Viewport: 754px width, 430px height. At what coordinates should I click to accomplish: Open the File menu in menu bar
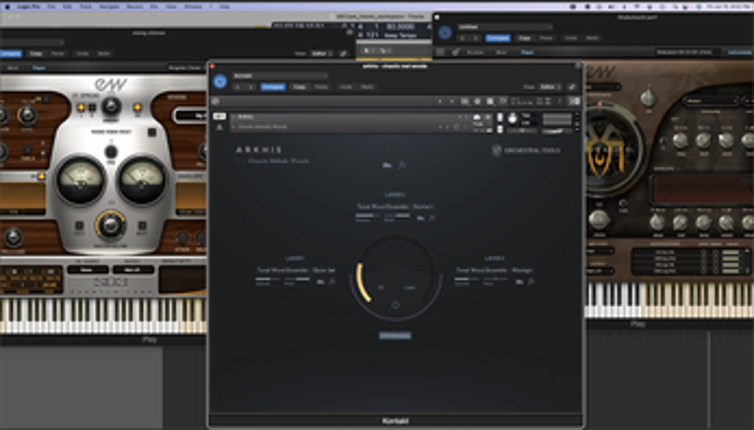click(51, 7)
